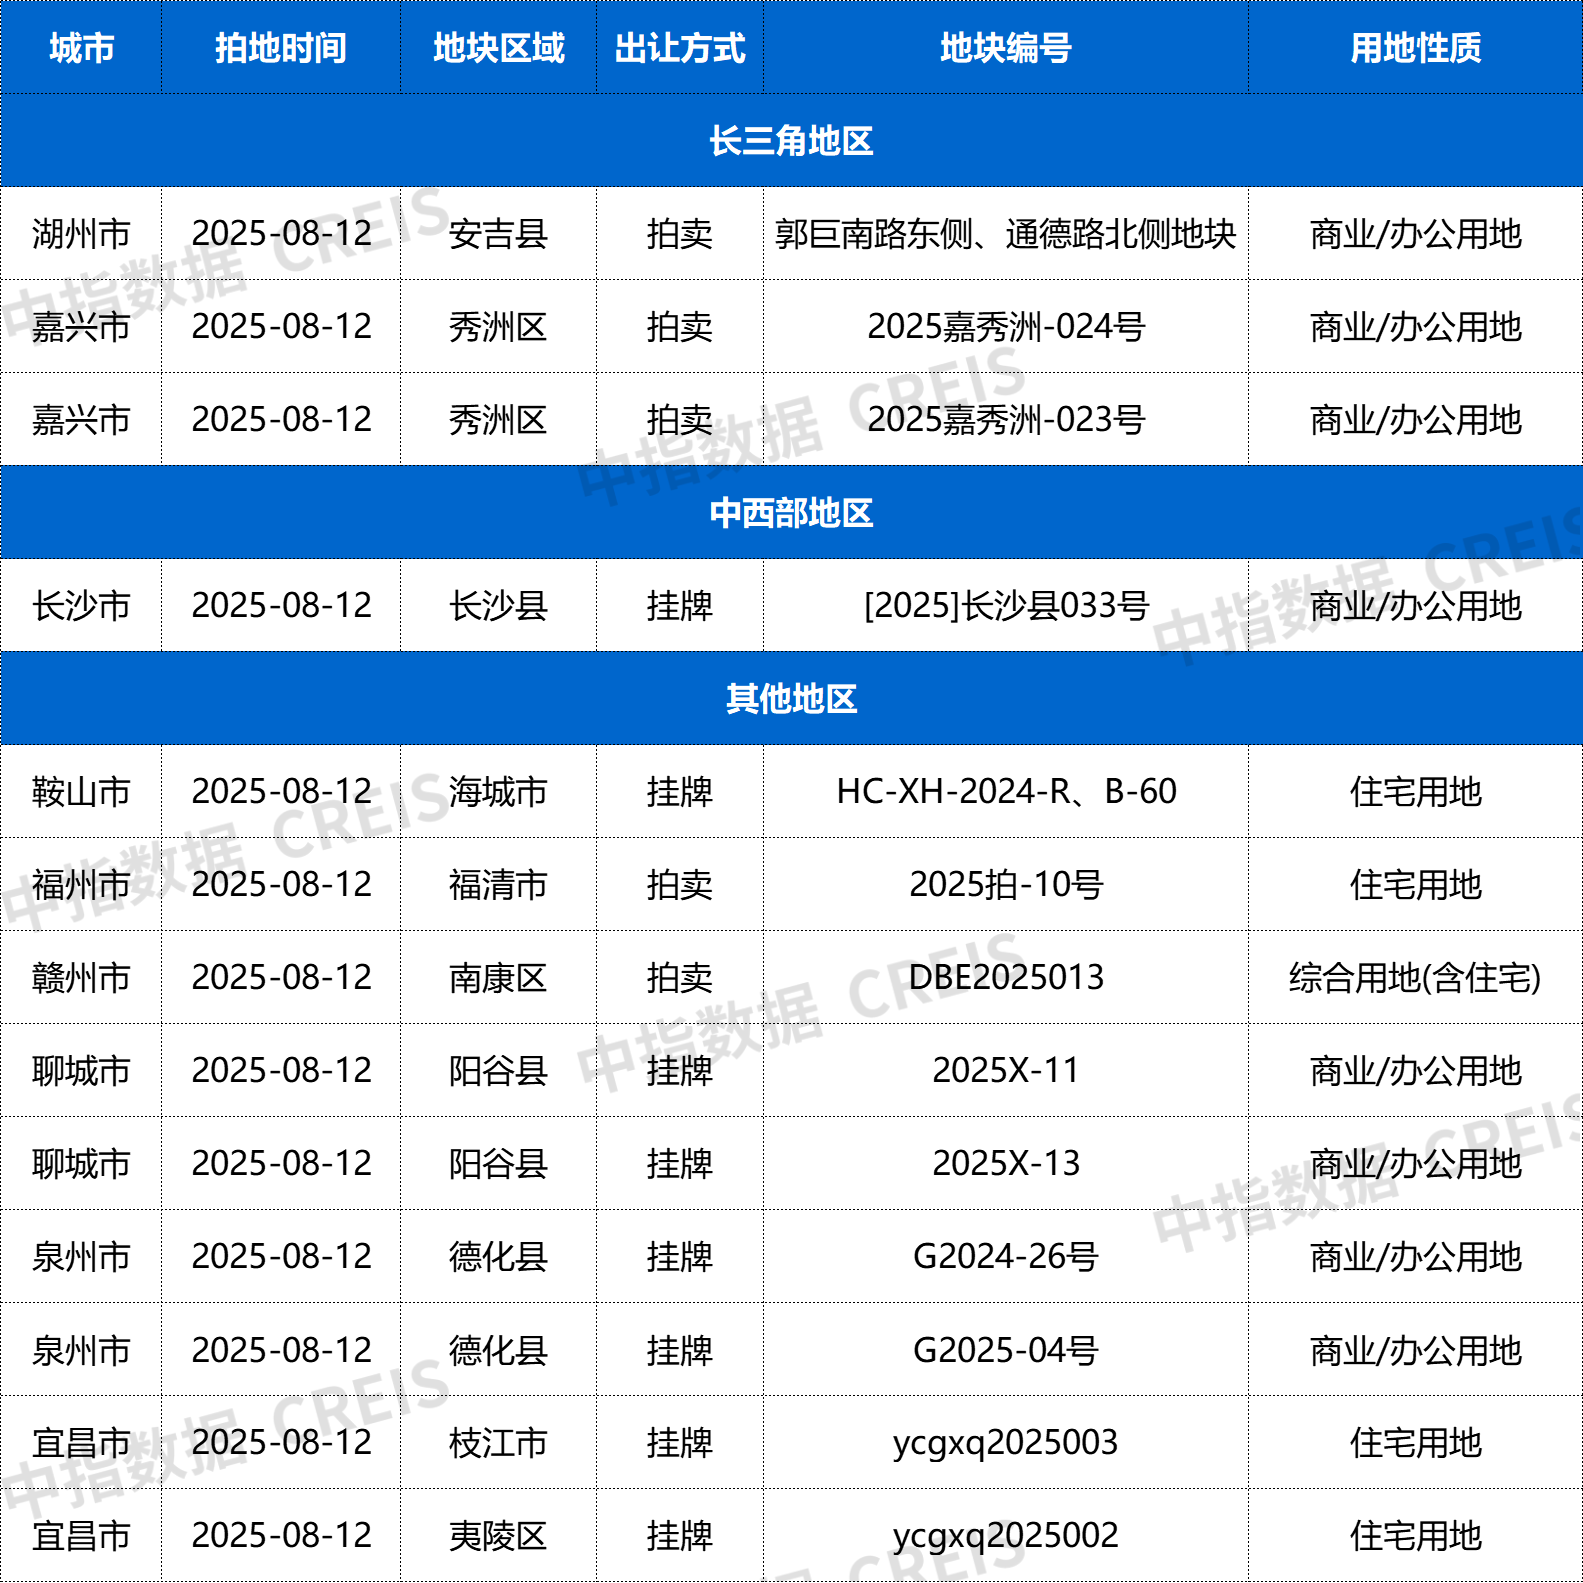Select plot 2025嘉秀洲-023号

[x=1006, y=420]
